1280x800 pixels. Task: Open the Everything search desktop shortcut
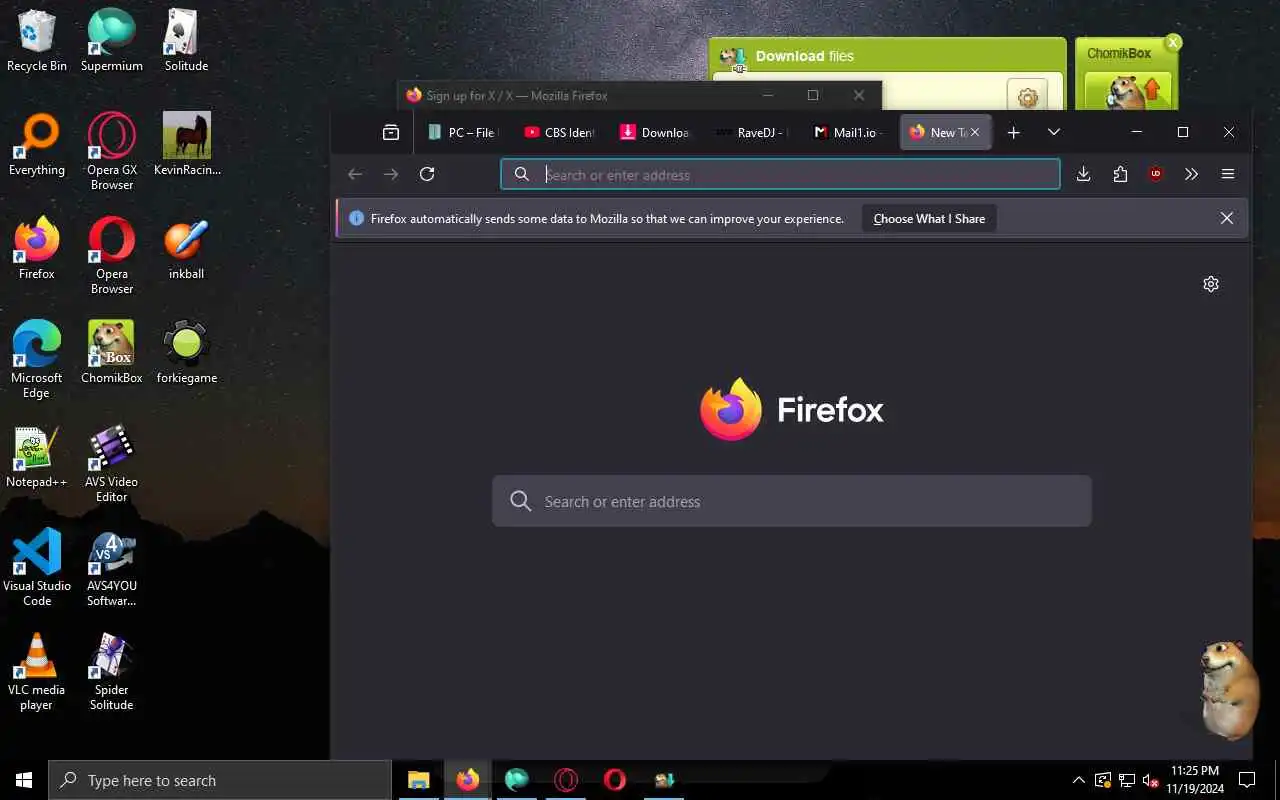pos(37,145)
